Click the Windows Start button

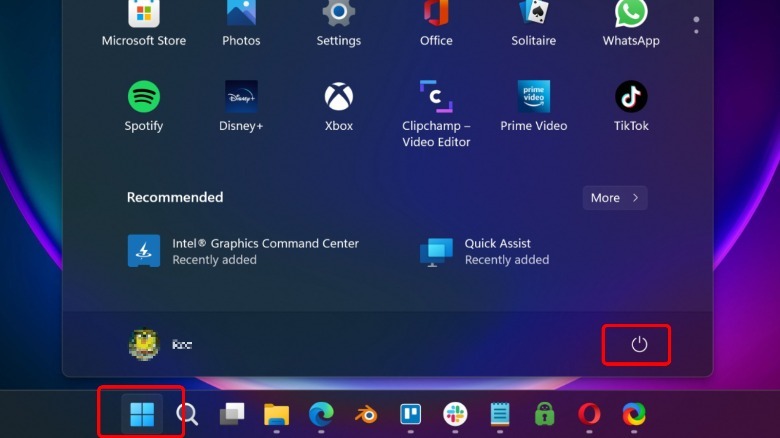(x=142, y=414)
